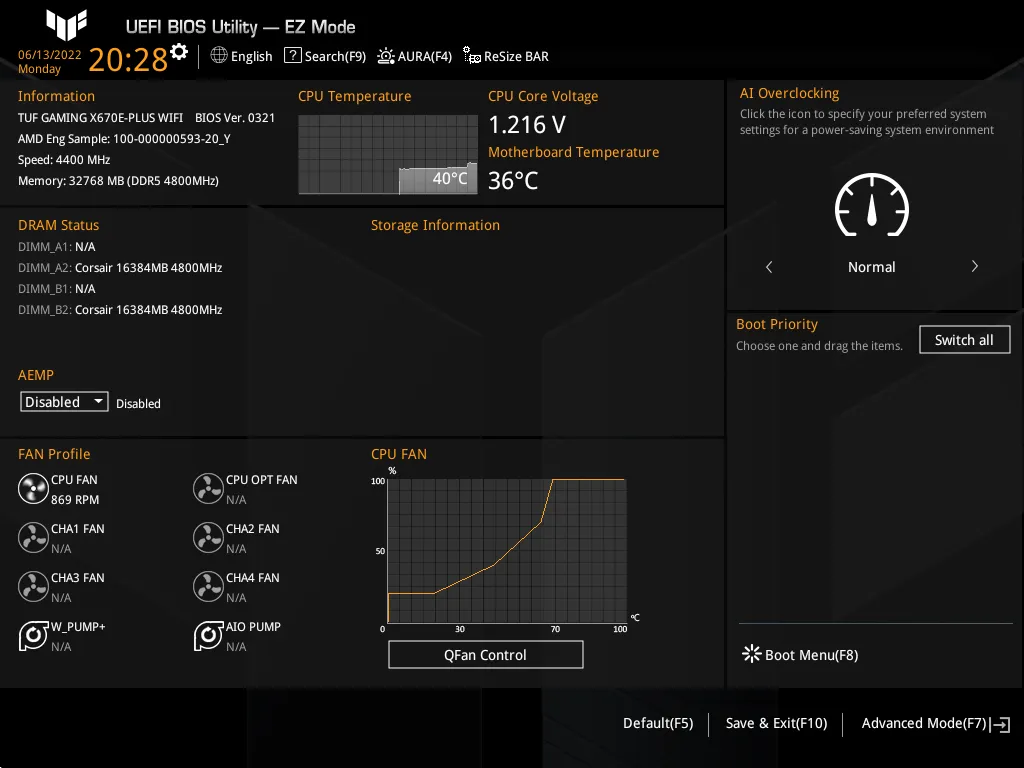Click the ReSize BAR icon
Viewport: 1024px width, 768px height.
pos(469,56)
